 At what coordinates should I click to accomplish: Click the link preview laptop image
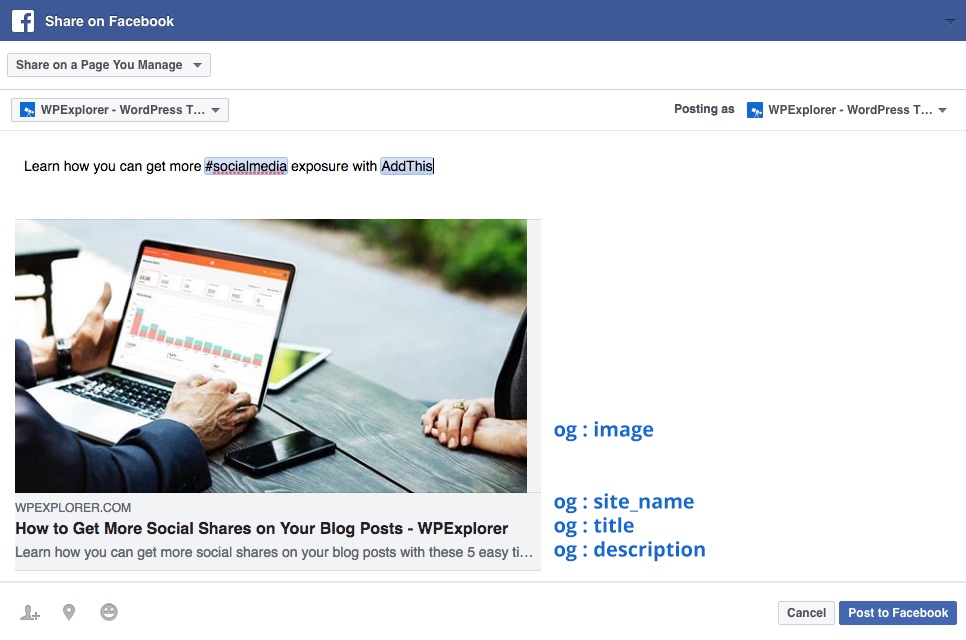271,356
